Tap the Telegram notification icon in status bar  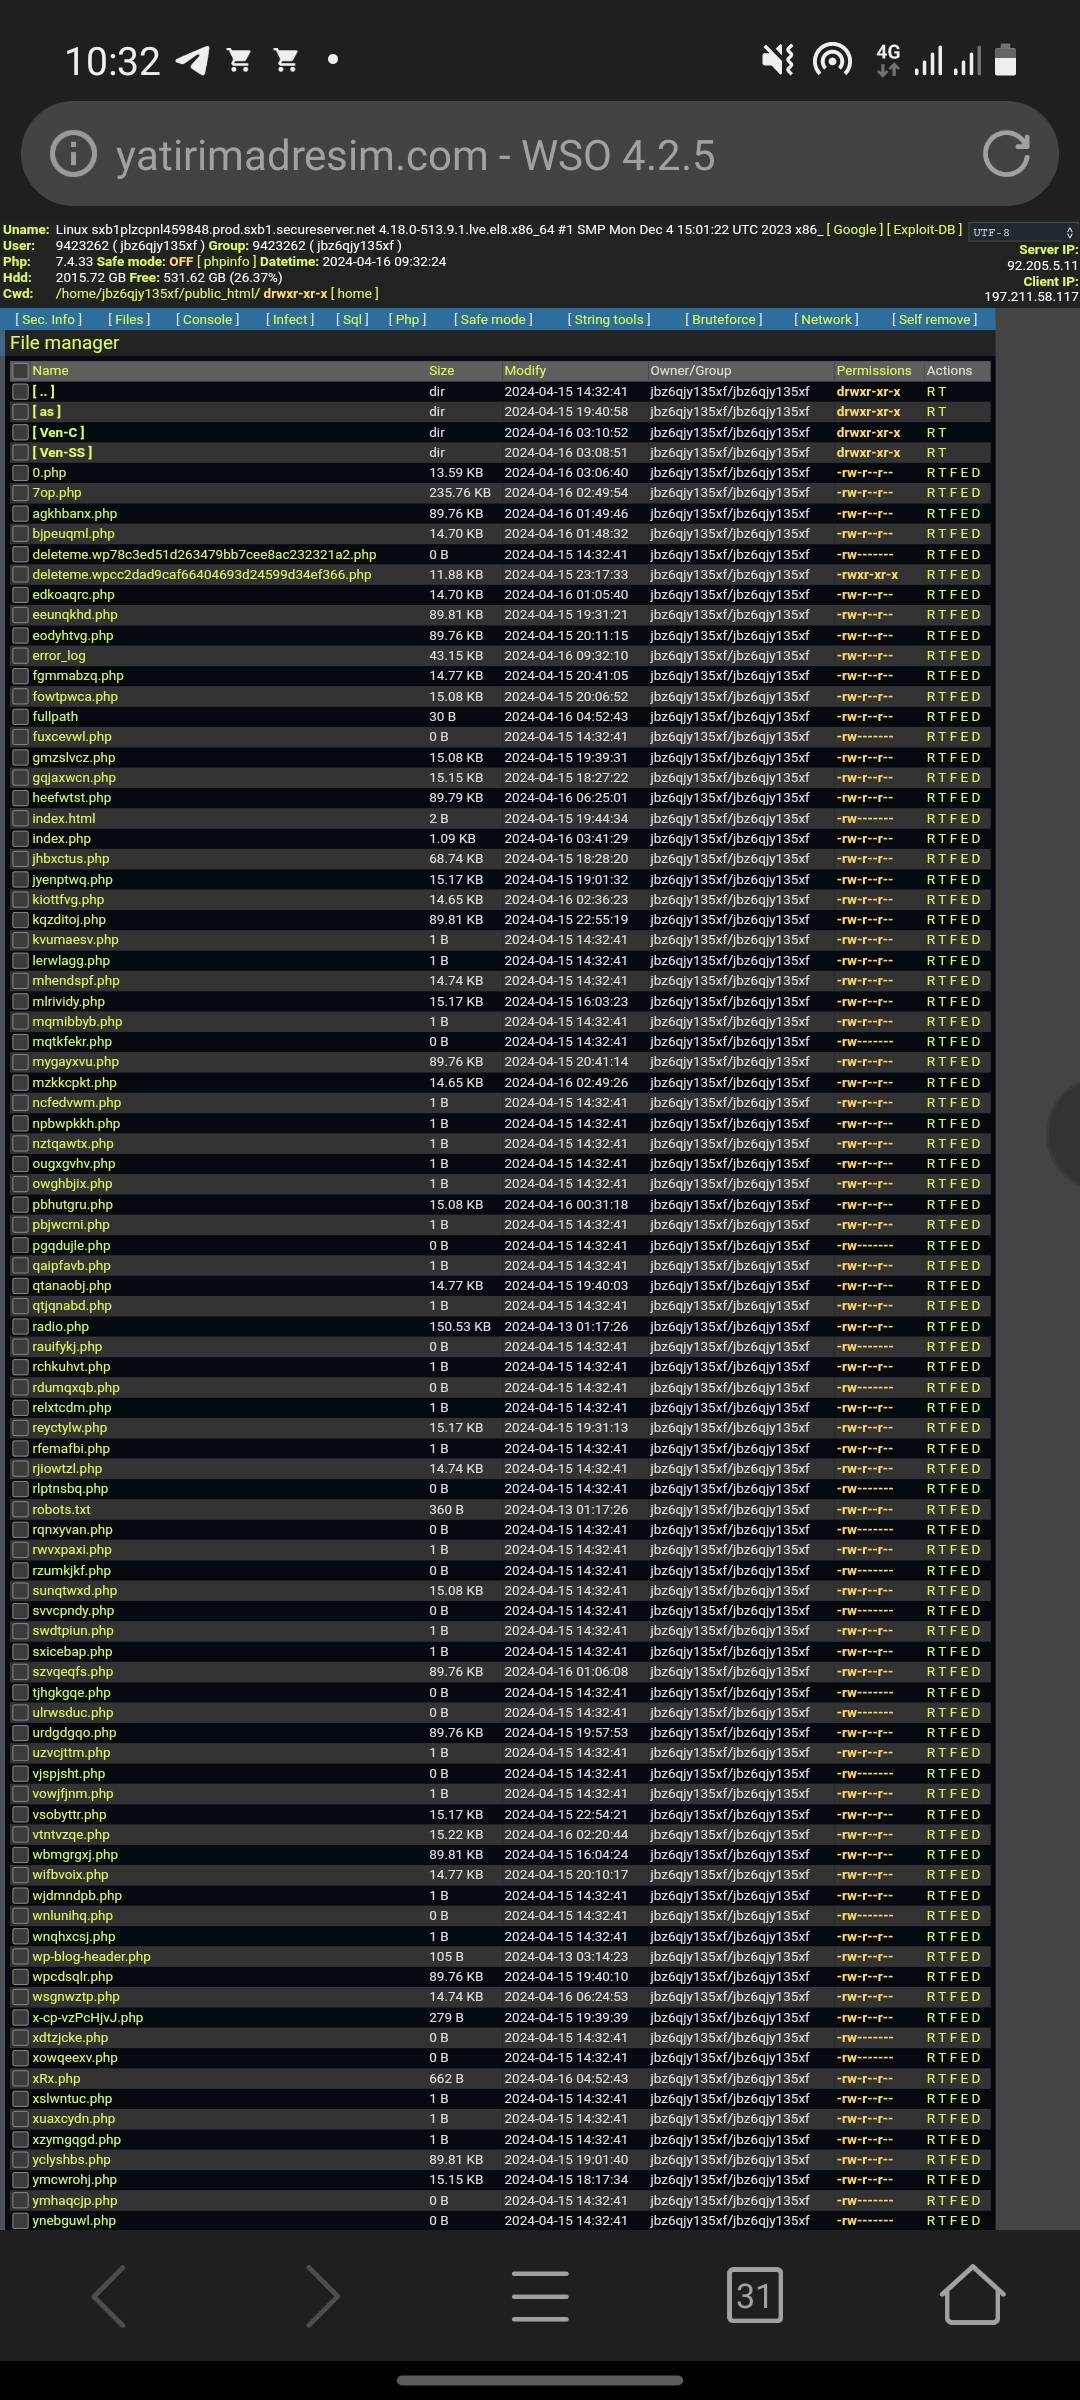coord(192,61)
